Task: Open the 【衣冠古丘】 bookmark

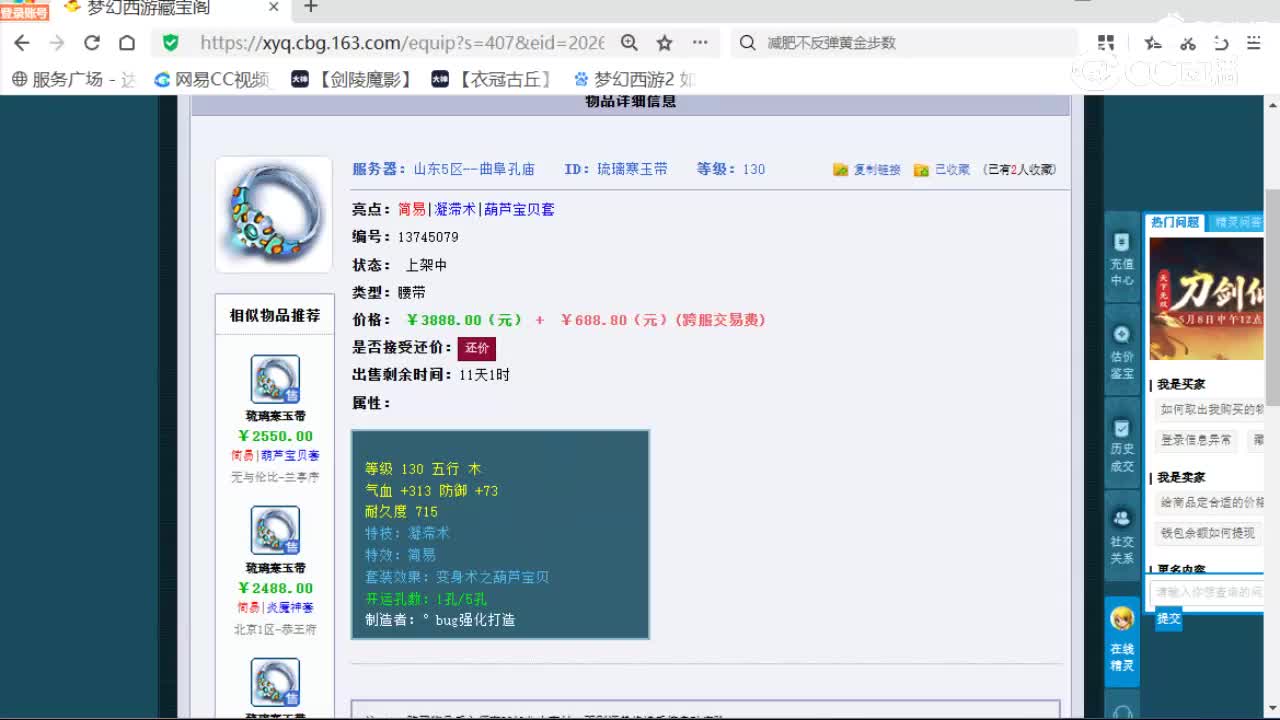Action: pos(492,79)
